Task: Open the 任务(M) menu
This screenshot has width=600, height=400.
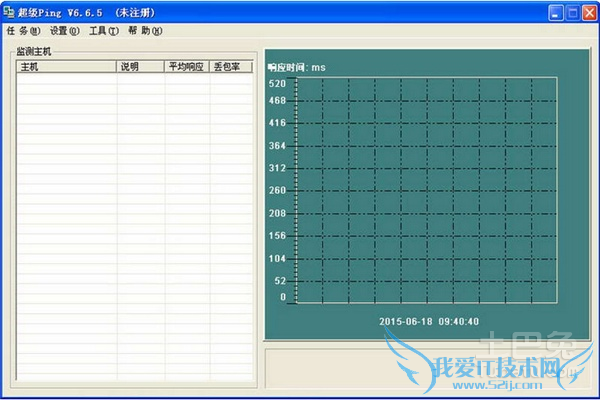Action: [23, 31]
